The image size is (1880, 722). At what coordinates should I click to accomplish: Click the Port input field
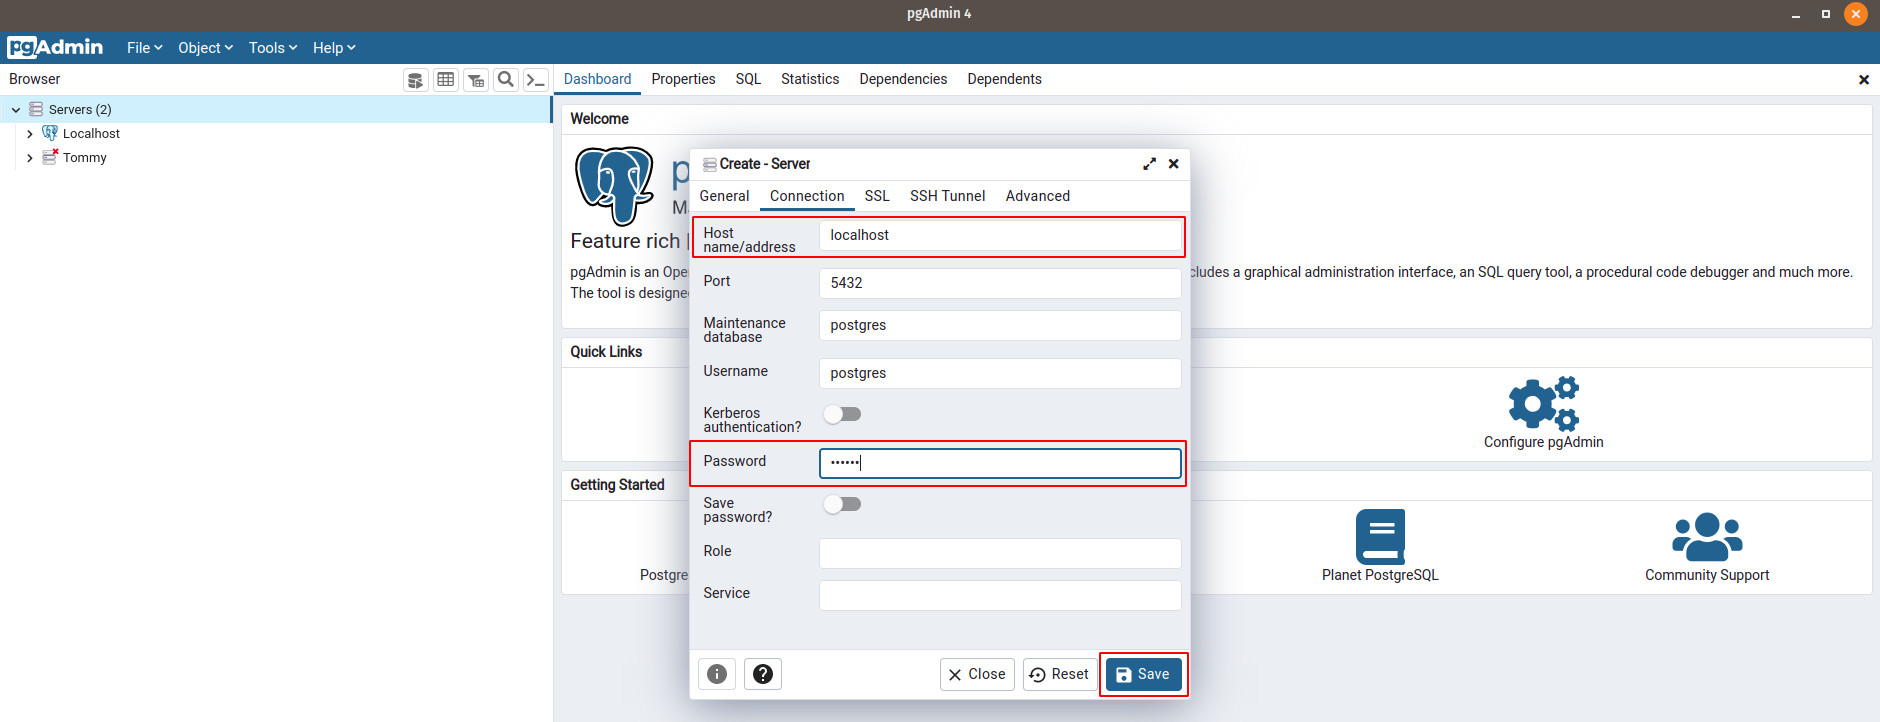pos(1000,283)
